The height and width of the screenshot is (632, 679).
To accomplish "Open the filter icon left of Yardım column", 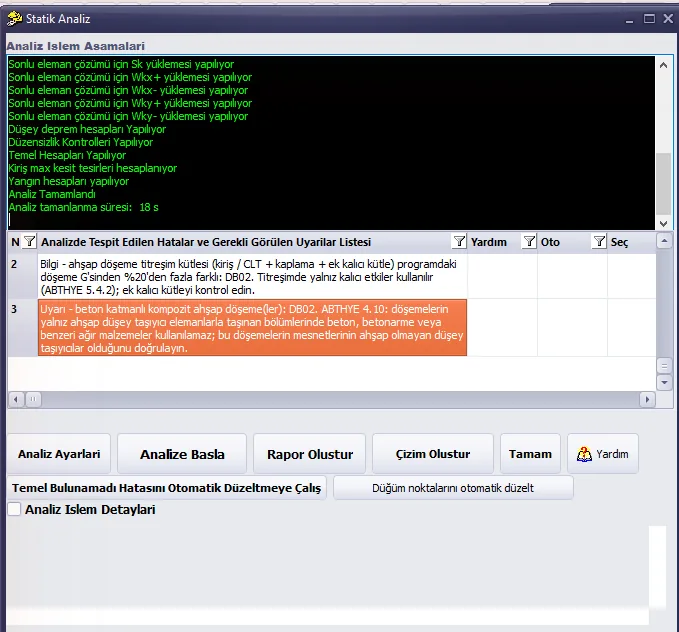I will pyautogui.click(x=459, y=241).
